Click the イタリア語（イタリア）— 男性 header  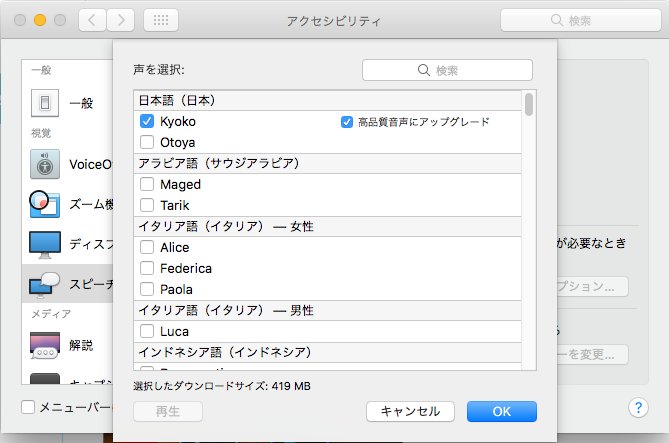click(328, 311)
